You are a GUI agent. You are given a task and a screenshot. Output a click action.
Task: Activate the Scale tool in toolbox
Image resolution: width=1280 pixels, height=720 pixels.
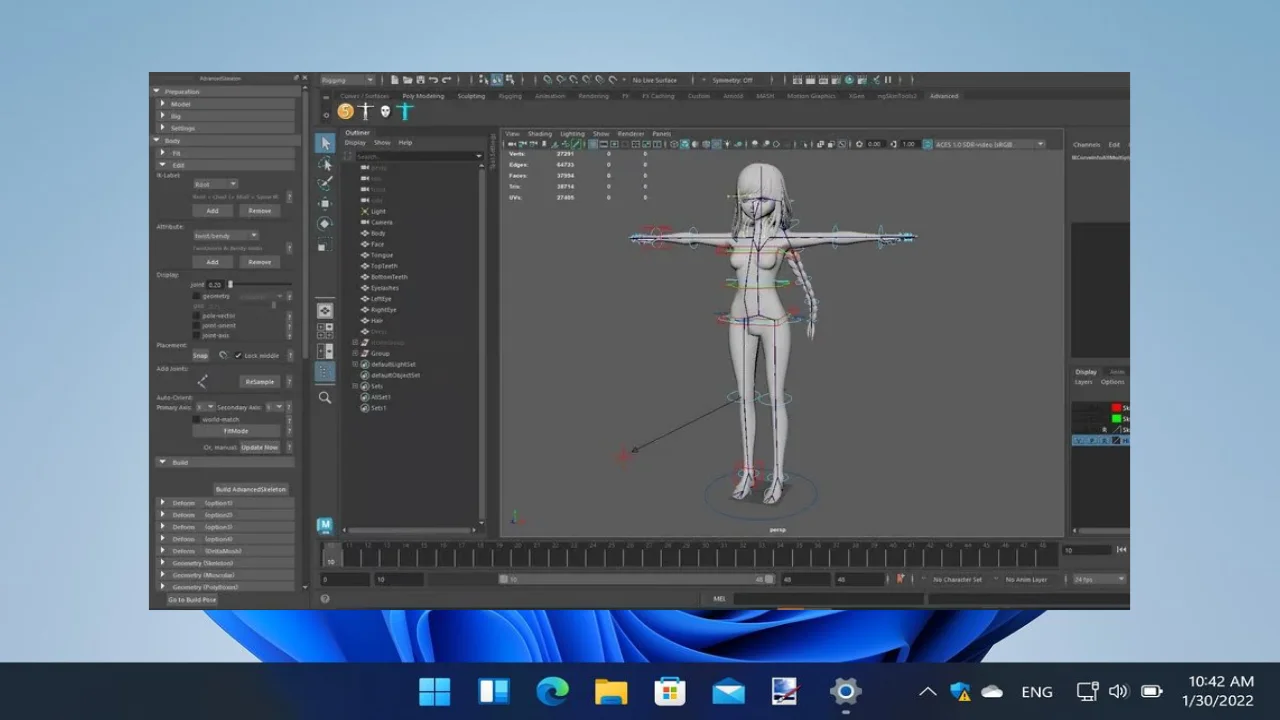point(325,245)
